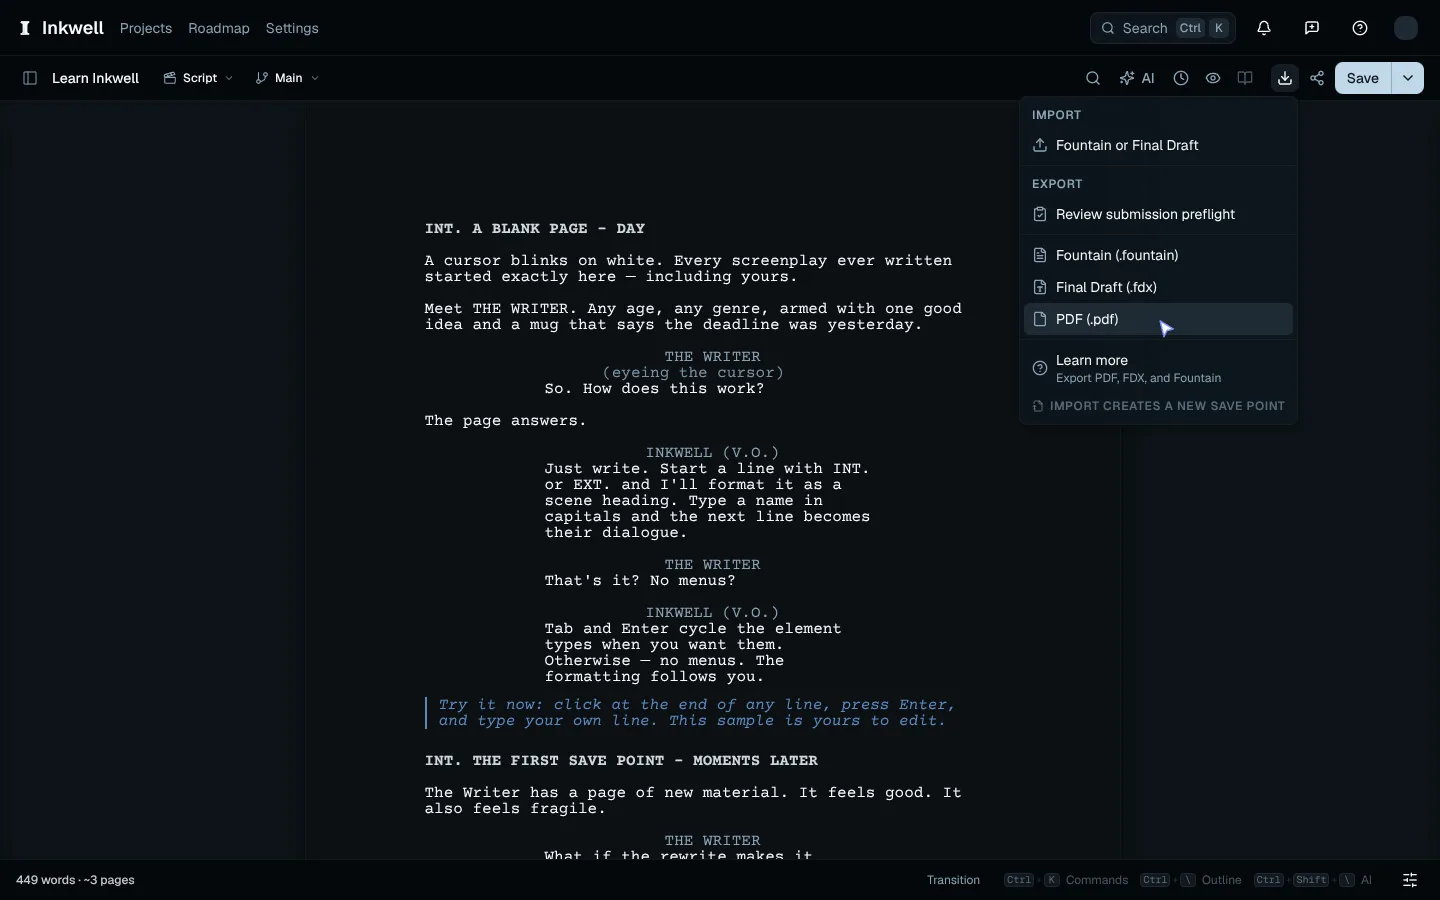Toggle the left sidebar panel icon
Viewport: 1440px width, 900px height.
(x=30, y=78)
